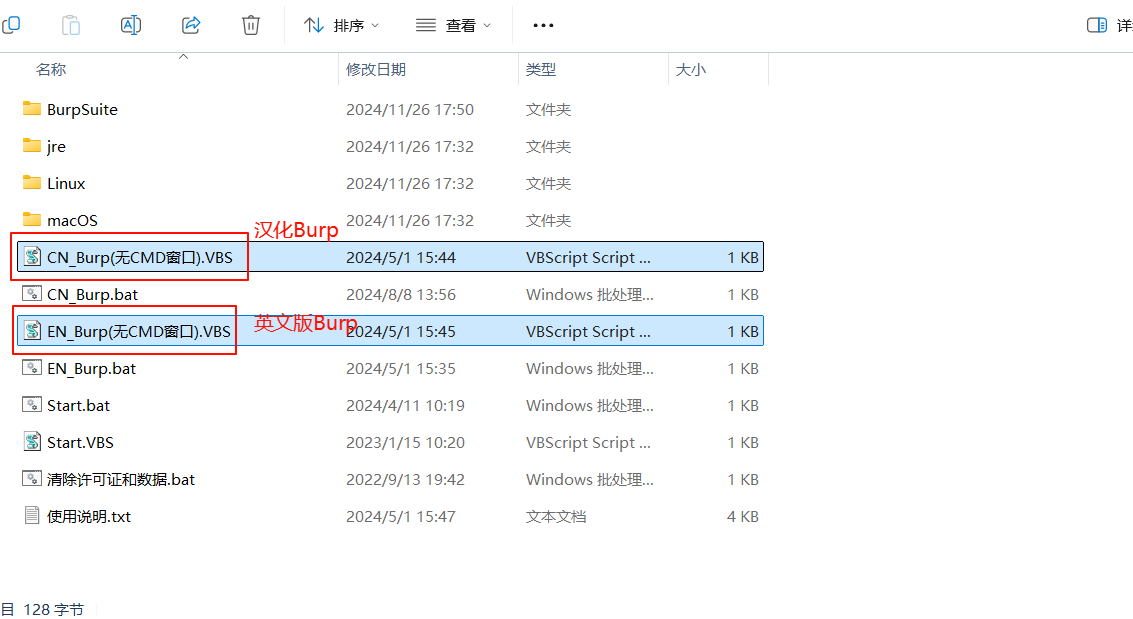The width and height of the screenshot is (1133, 619).
Task: Click date 2022/9/13 19:42
Action: click(405, 480)
